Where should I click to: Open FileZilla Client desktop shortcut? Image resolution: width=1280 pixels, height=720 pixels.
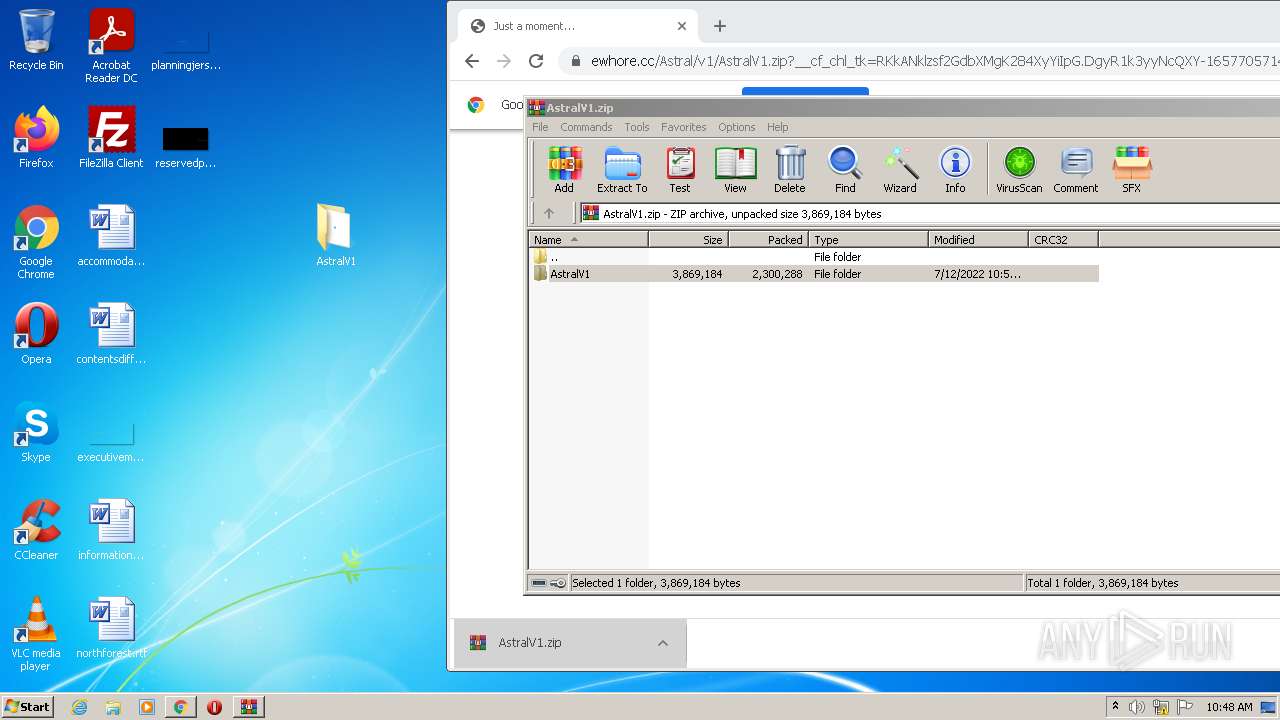coord(111,138)
